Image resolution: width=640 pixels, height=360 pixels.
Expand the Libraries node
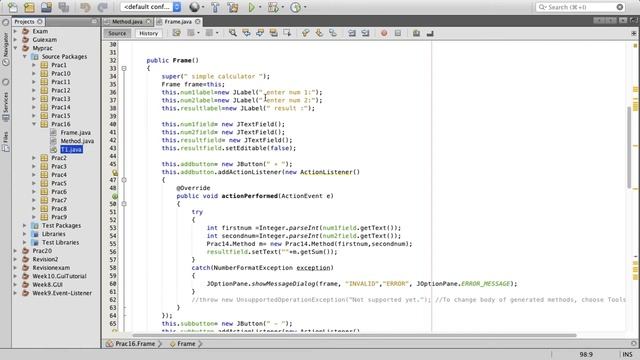click(x=25, y=234)
